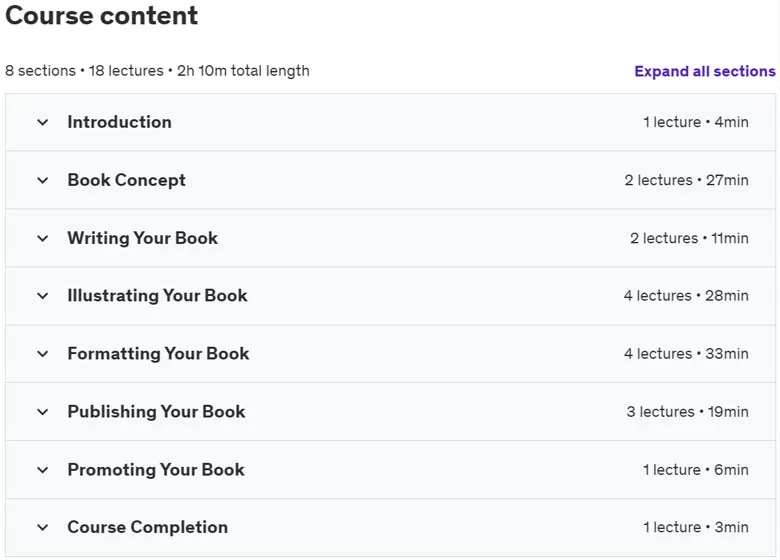
Task: Open the Course Completion section heading
Action: (148, 527)
